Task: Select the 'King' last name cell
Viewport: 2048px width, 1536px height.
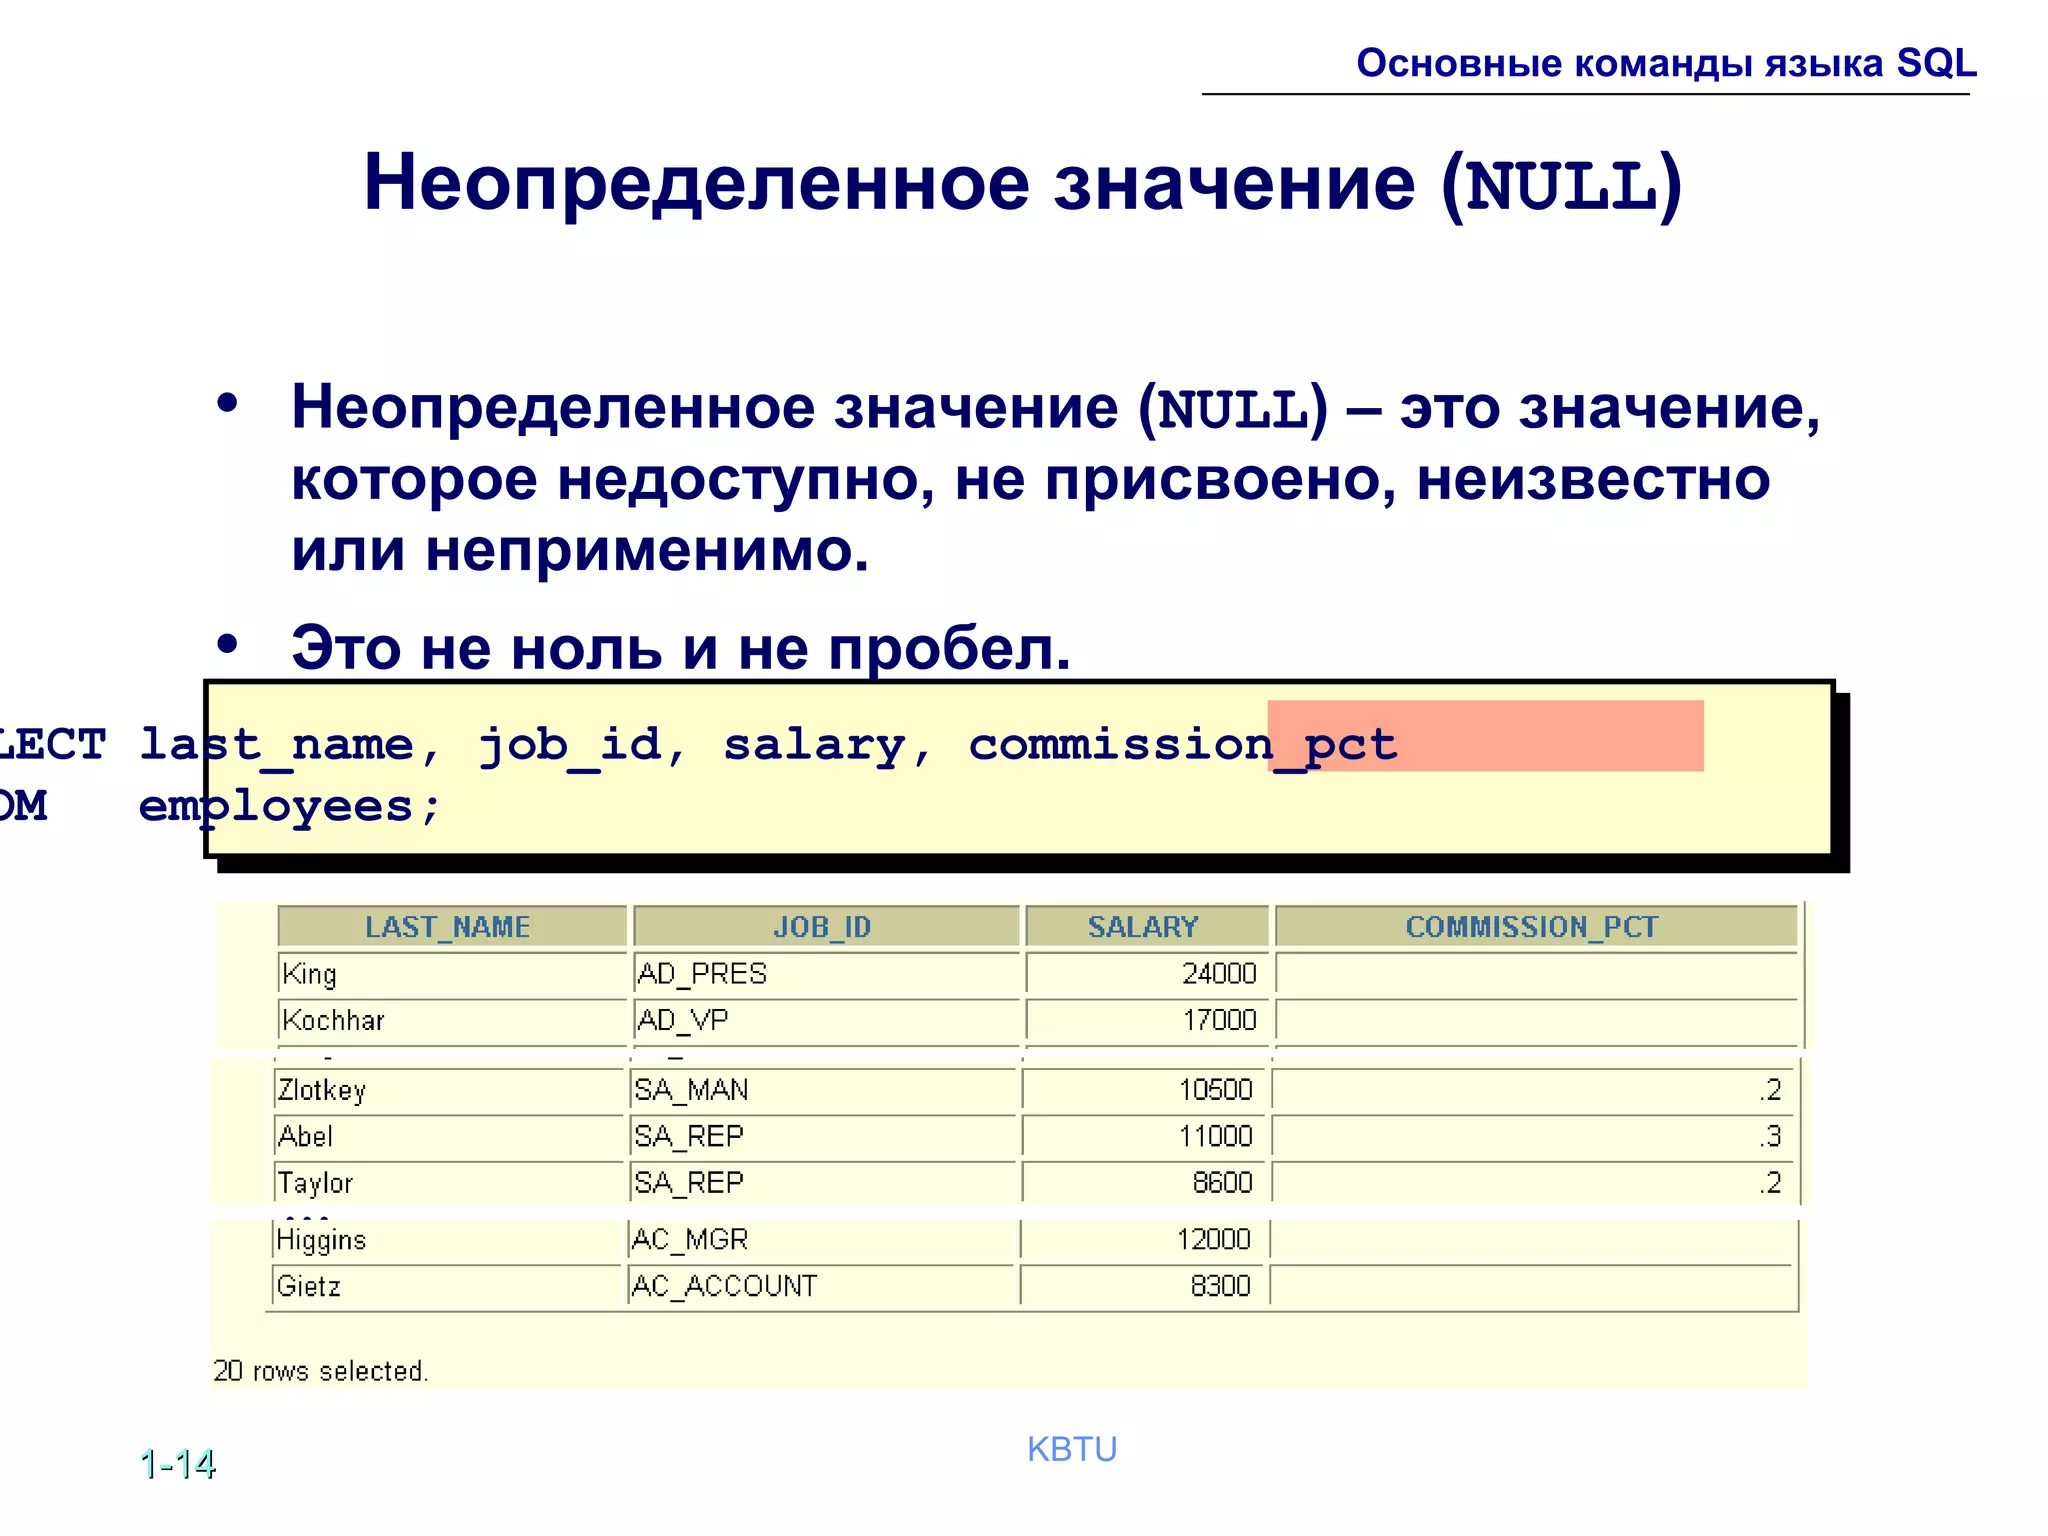Action: click(452, 973)
